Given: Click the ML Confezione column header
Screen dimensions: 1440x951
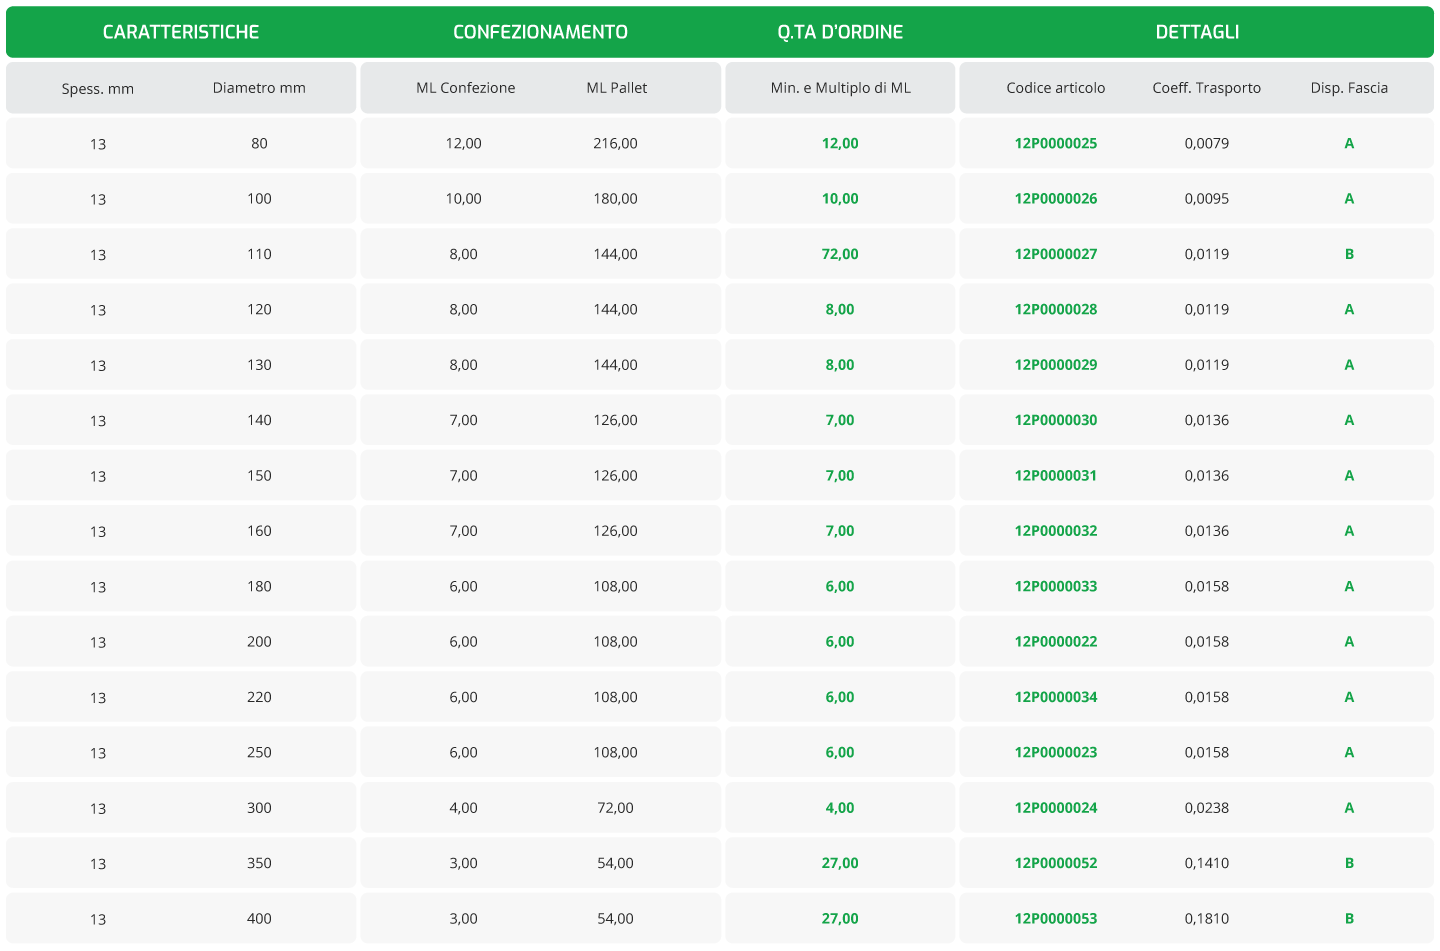Looking at the screenshot, I should point(466,88).
